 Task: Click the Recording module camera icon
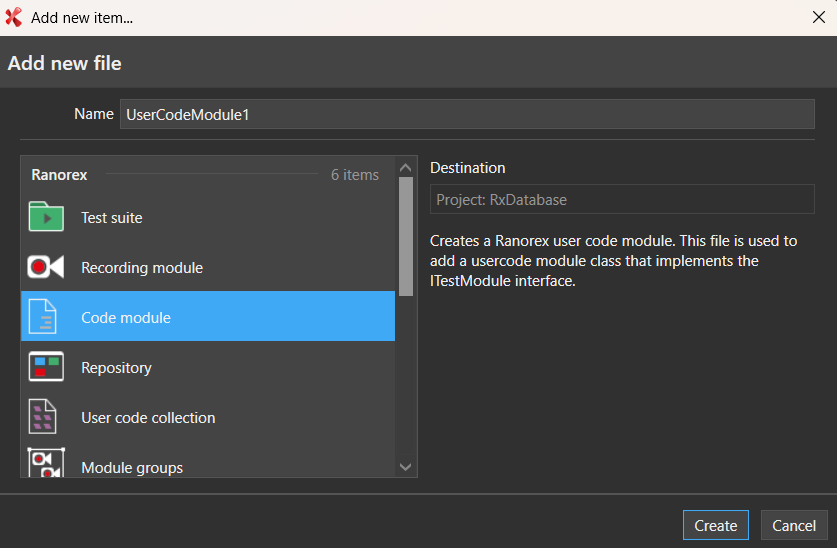pyautogui.click(x=46, y=267)
